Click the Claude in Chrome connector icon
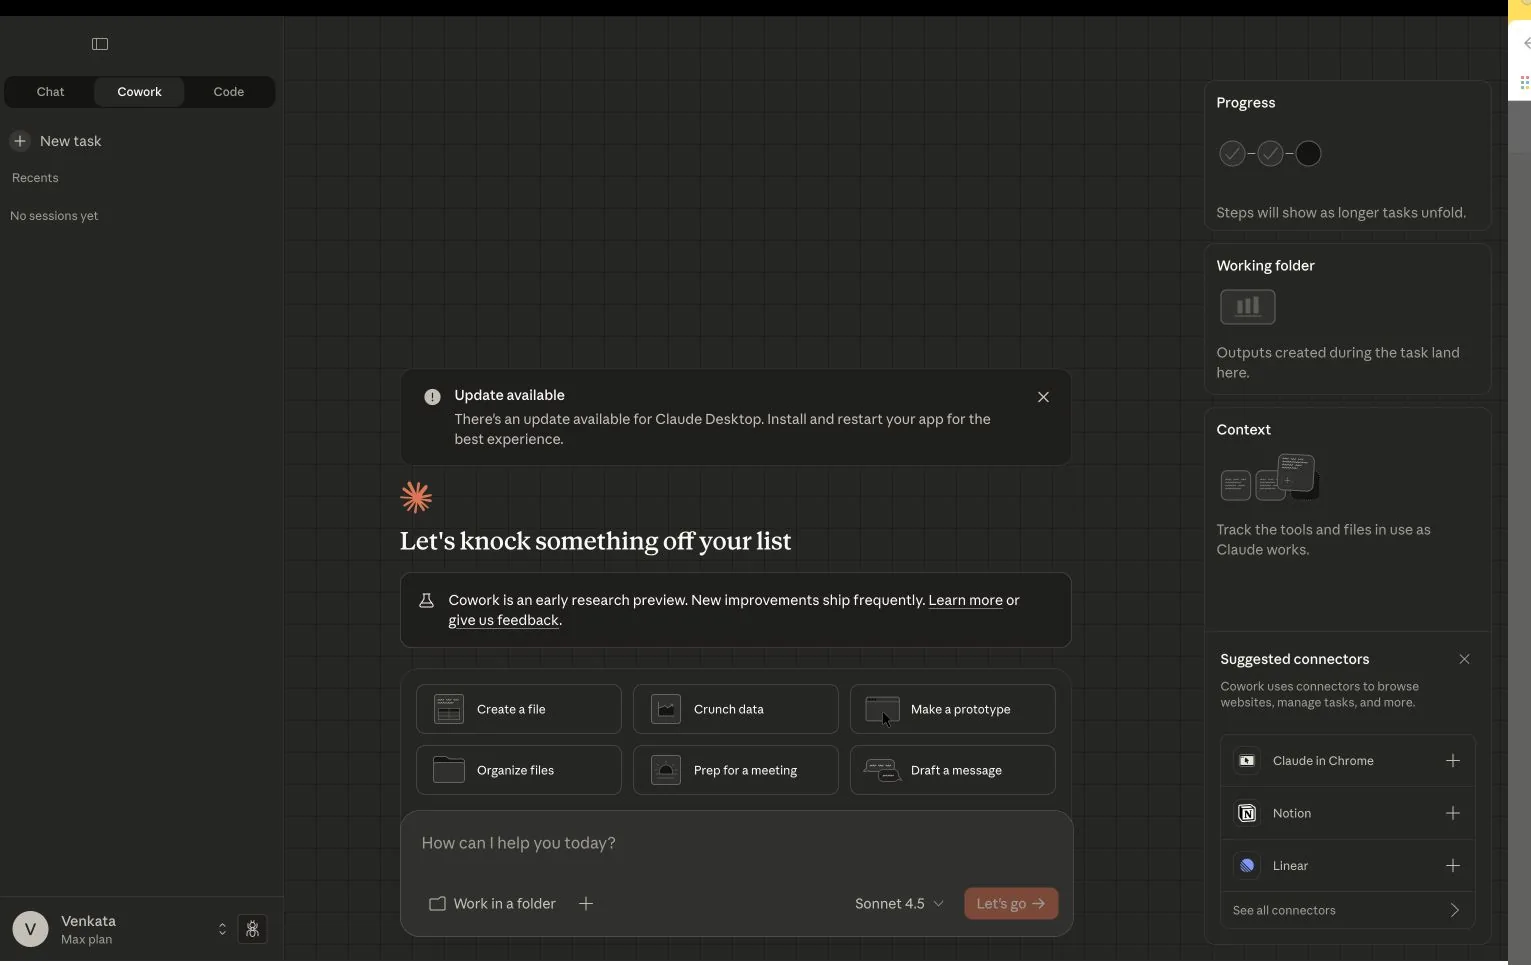Screen dimensions: 1531x965 click(x=1247, y=761)
